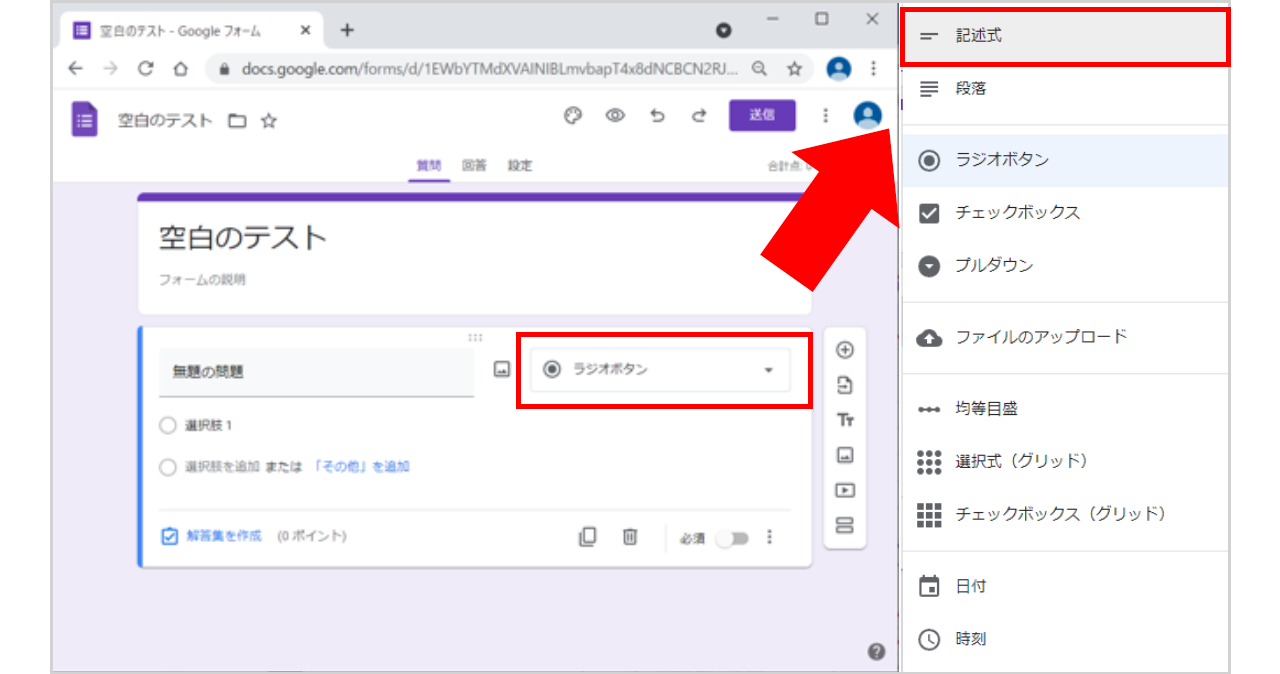1280x674 pixels.
Task: Click the 解答集を作成 link
Action: click(223, 536)
